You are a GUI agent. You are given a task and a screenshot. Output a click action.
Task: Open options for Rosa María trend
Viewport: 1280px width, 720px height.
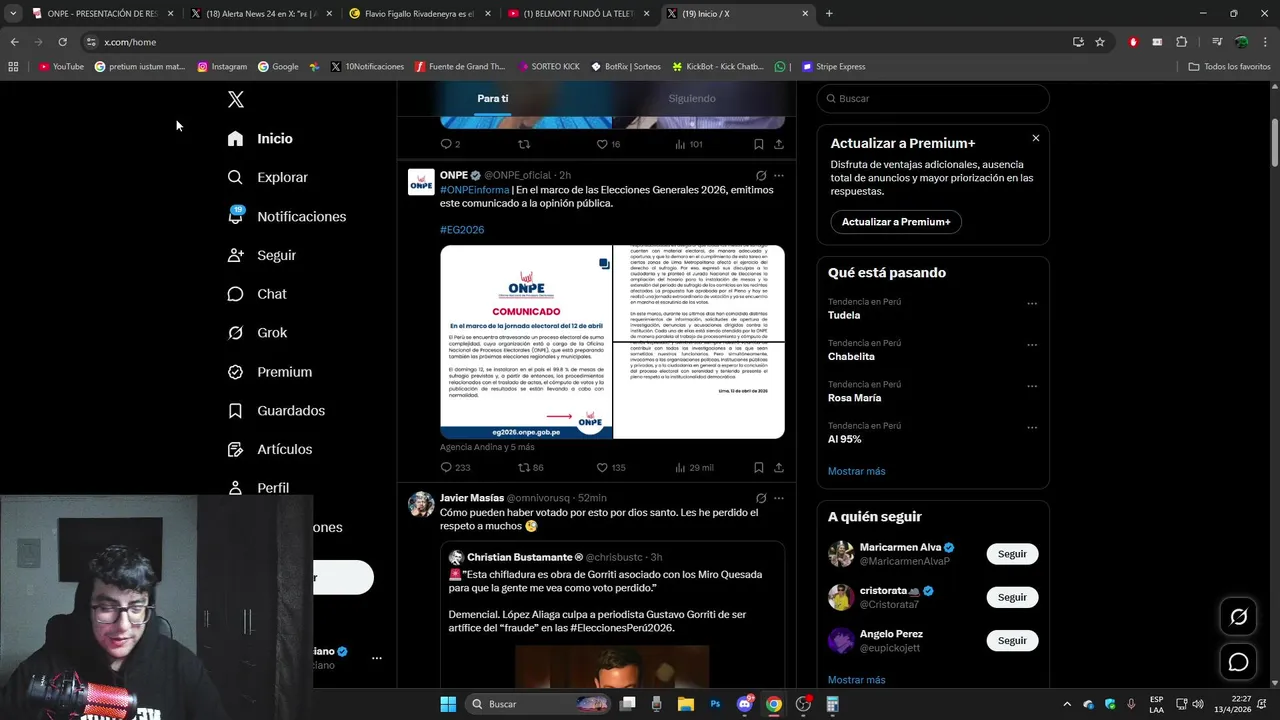(x=1032, y=386)
